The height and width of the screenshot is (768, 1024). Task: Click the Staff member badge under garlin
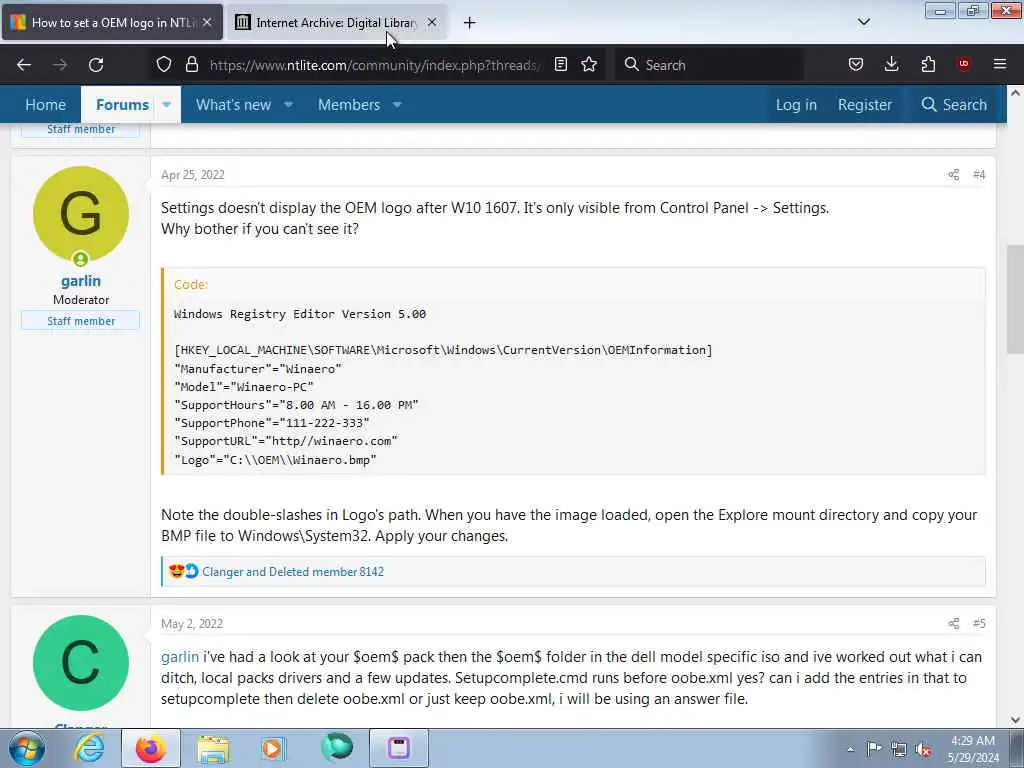tap(80, 321)
